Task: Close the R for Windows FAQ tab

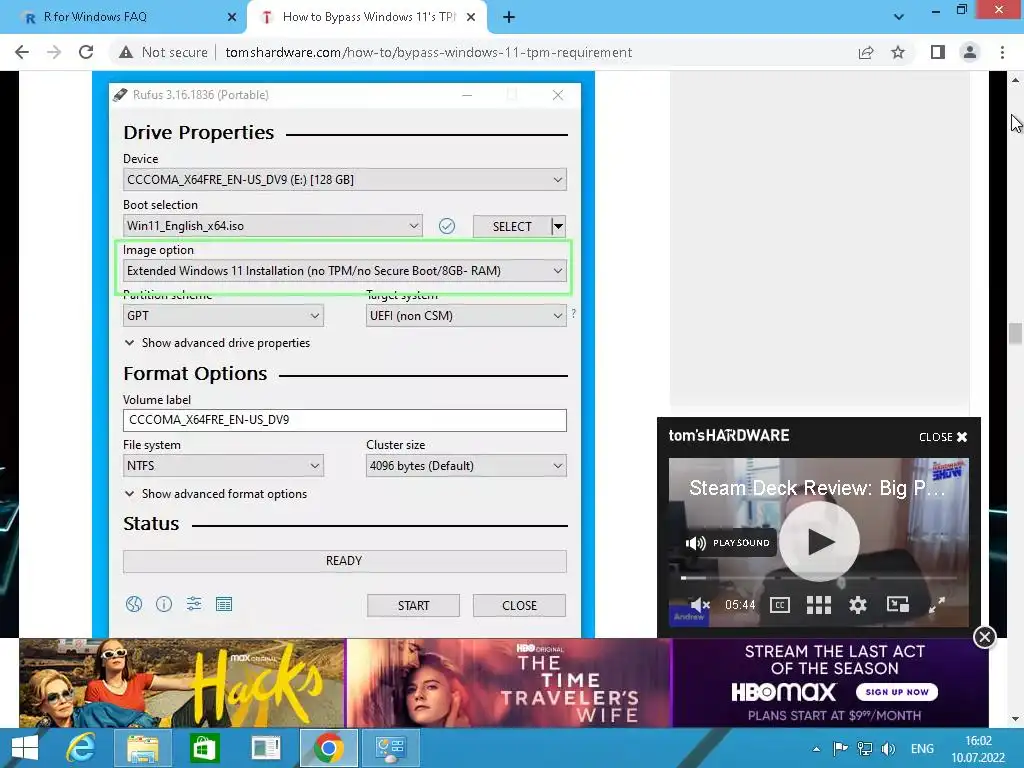Action: click(x=232, y=17)
